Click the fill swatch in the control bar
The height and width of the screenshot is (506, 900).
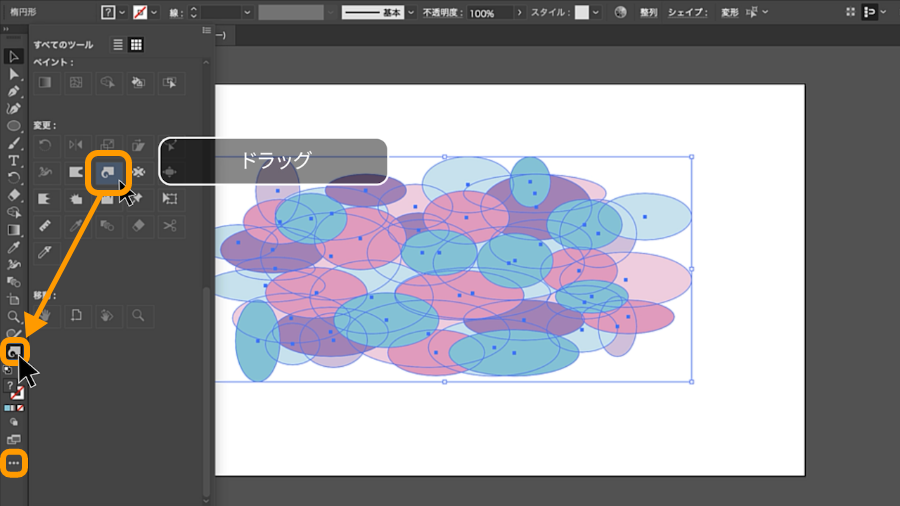pyautogui.click(x=108, y=12)
